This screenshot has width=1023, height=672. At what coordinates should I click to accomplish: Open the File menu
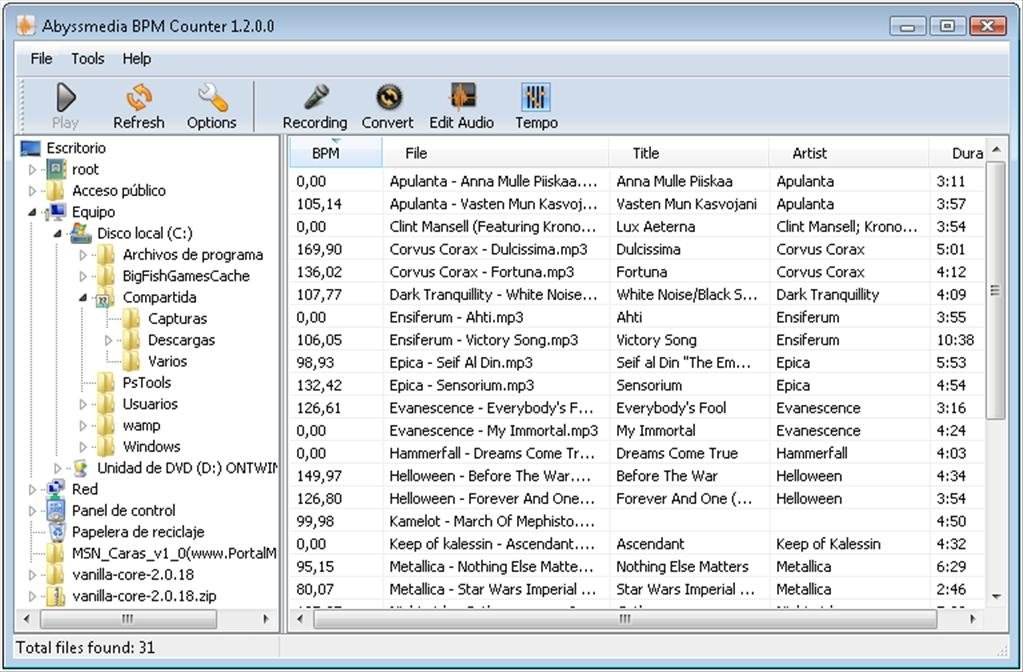pyautogui.click(x=41, y=59)
